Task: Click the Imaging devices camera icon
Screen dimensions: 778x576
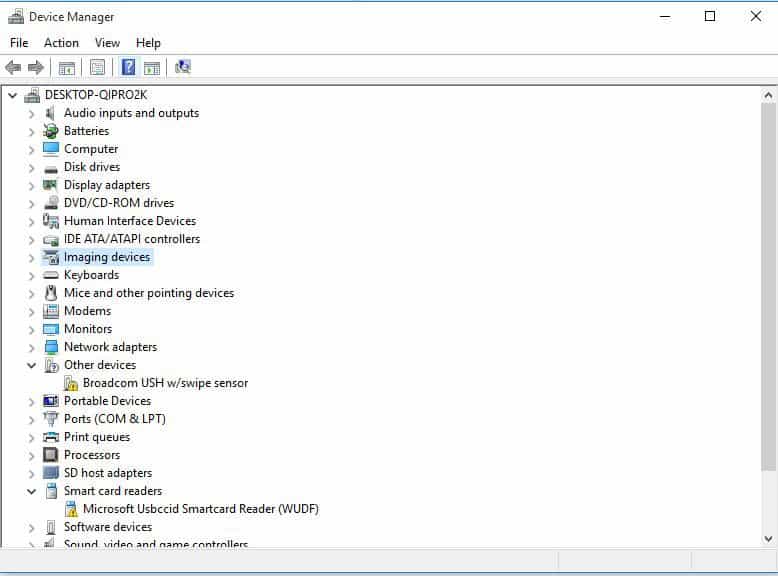Action: (51, 257)
